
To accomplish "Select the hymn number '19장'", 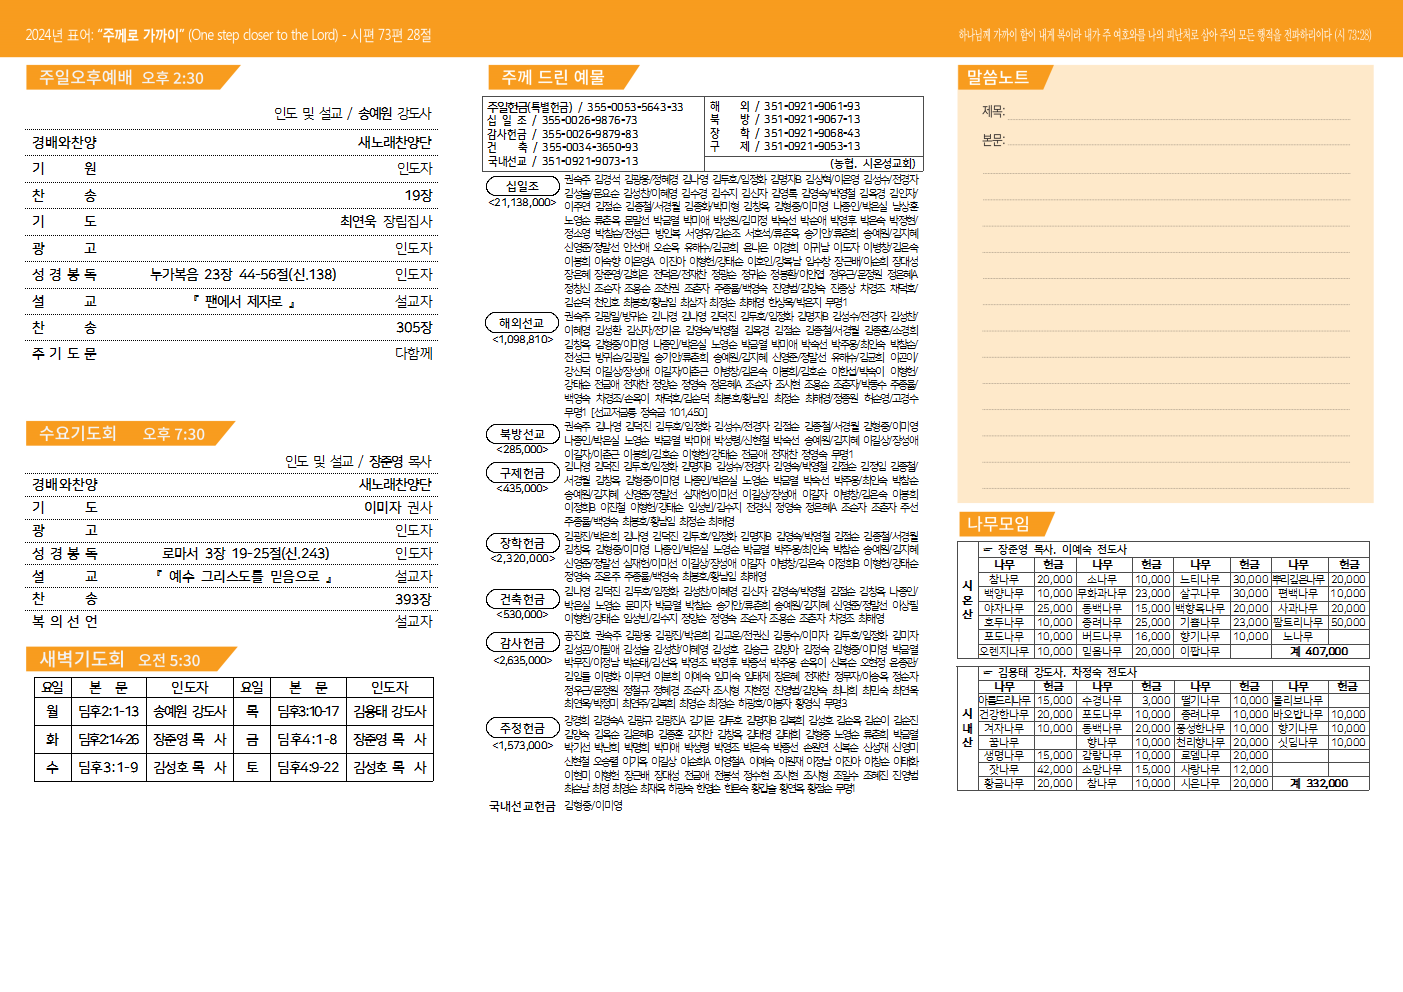I will tap(418, 195).
